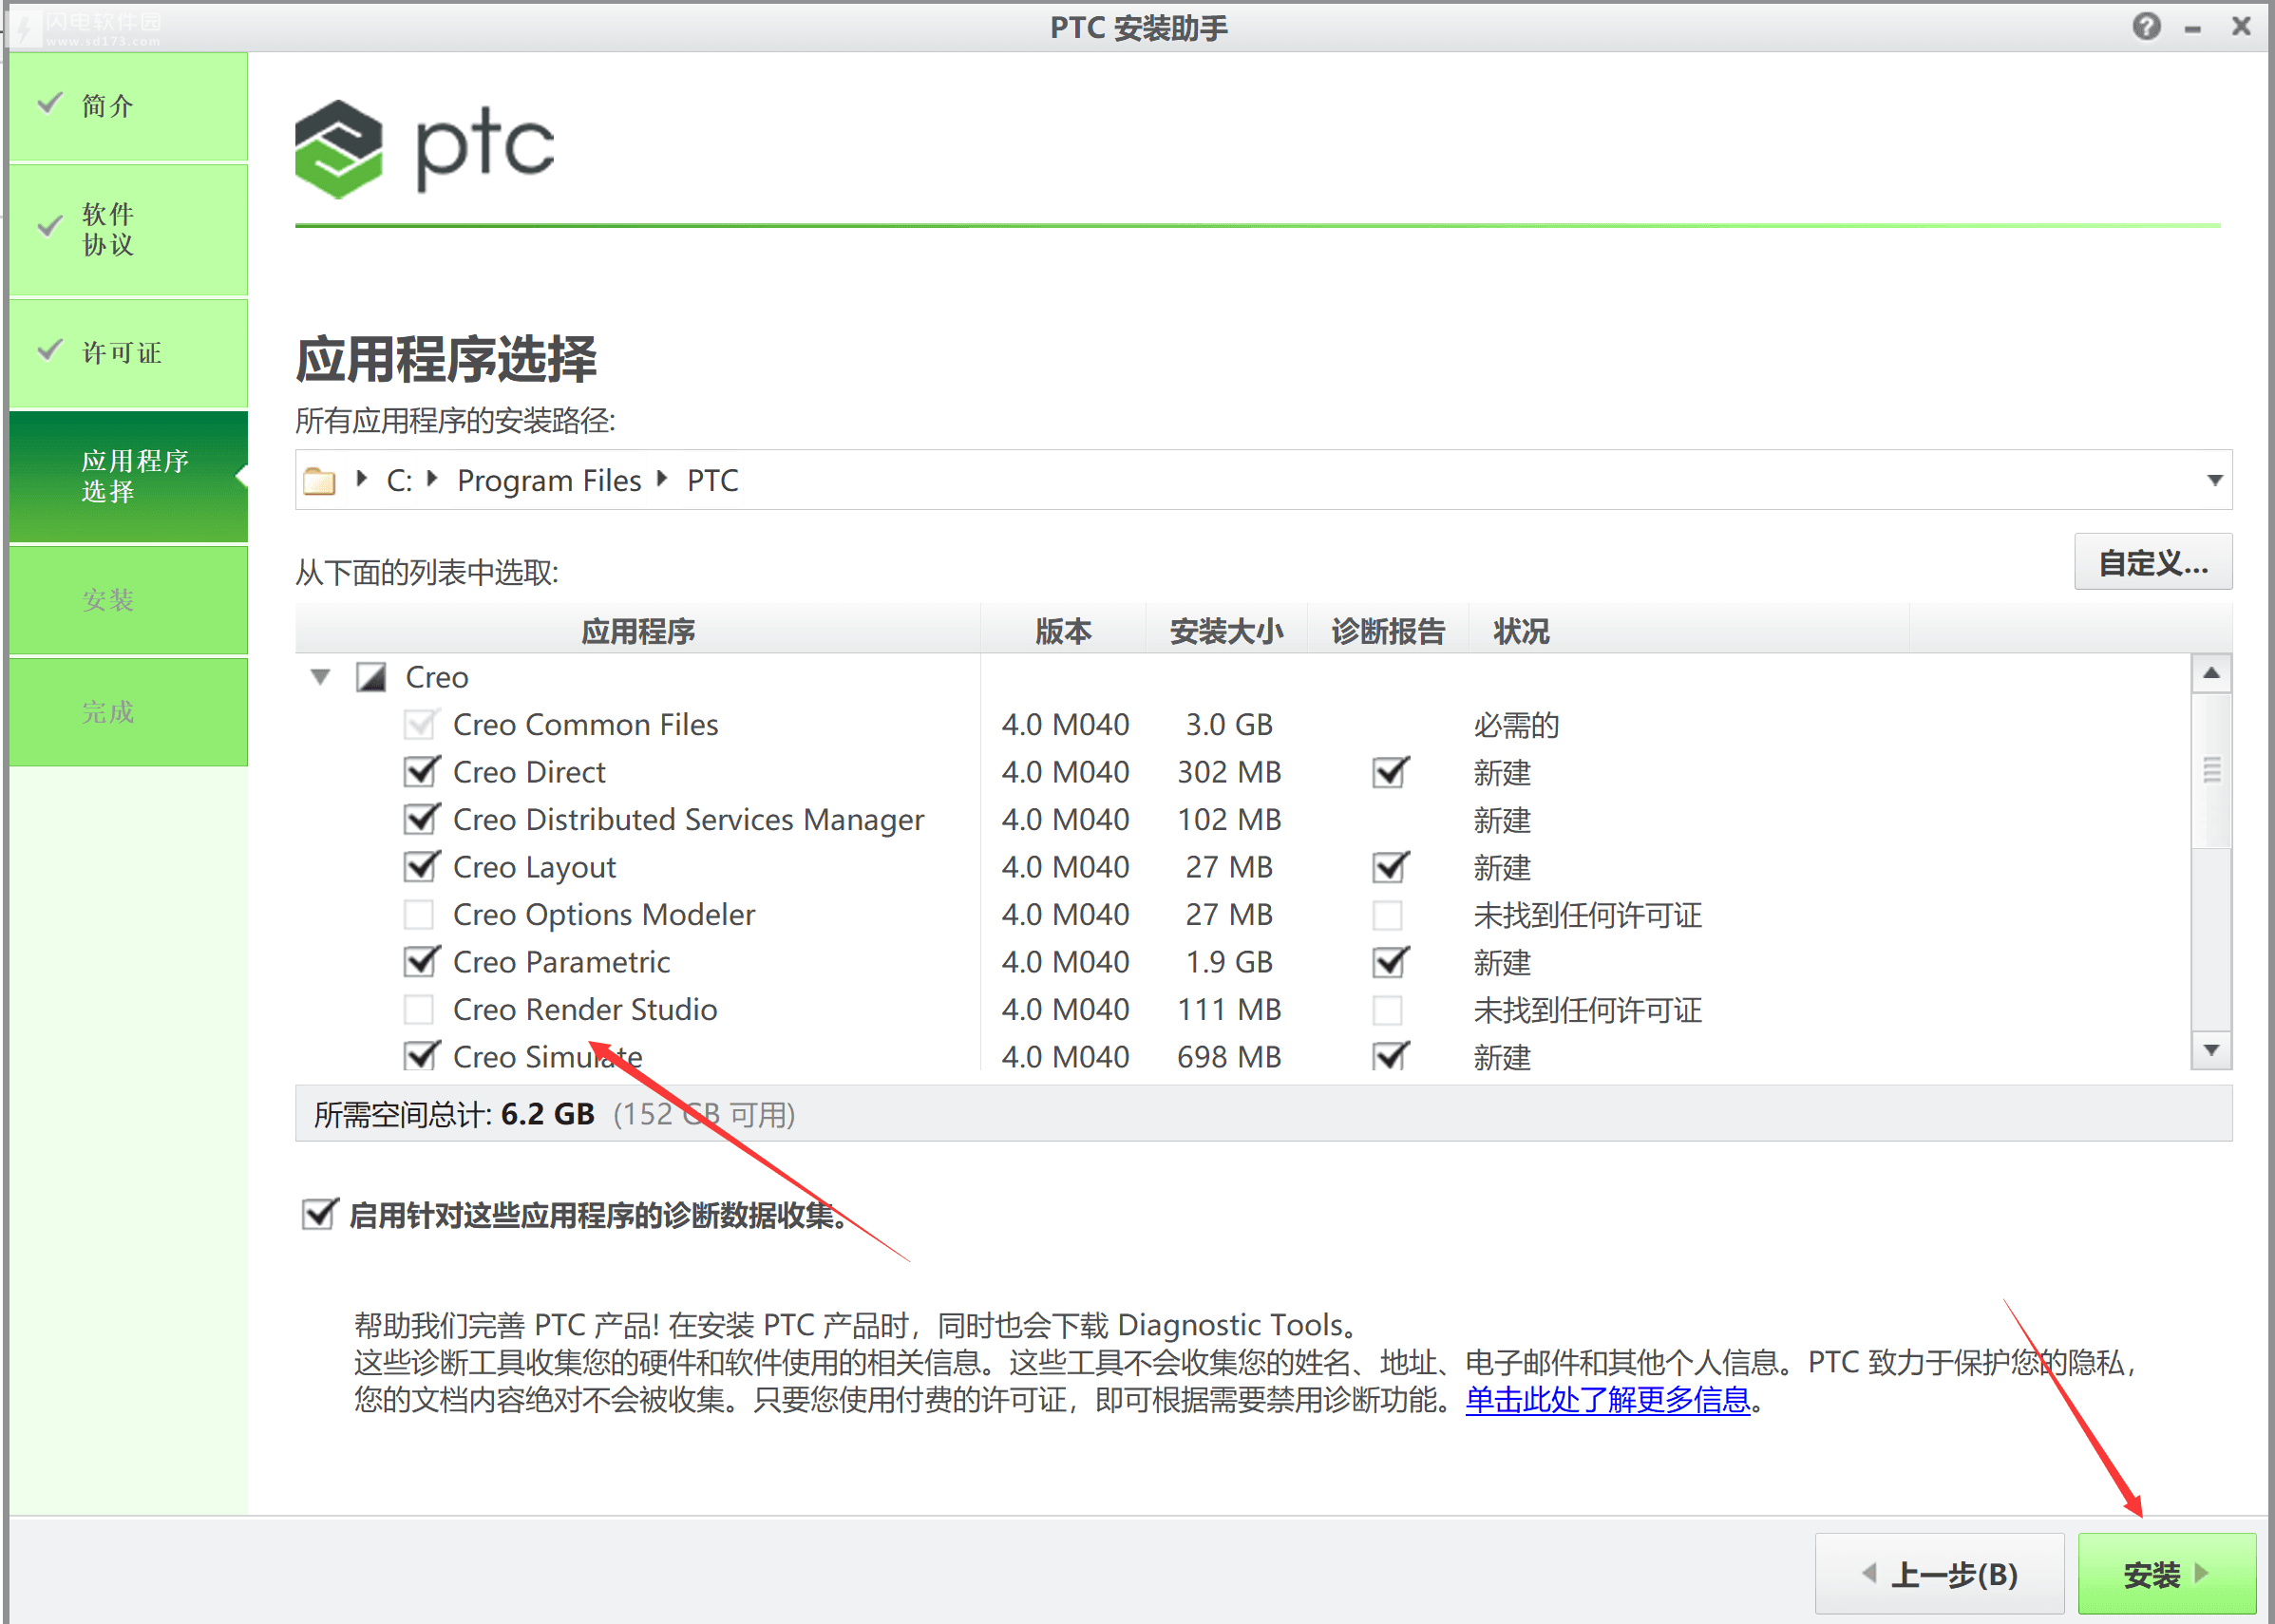Click the 安装 button to start install
The height and width of the screenshot is (1624, 2275).
[x=2166, y=1574]
